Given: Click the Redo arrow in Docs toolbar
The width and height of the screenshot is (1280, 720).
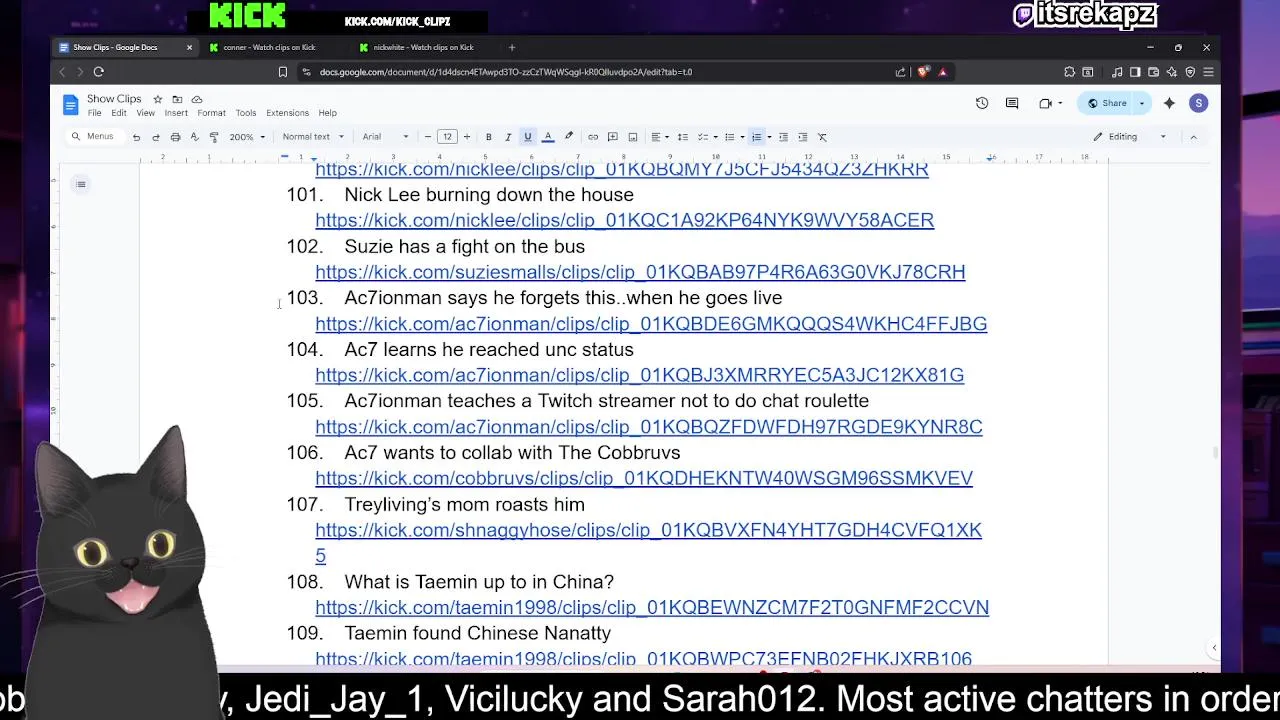Looking at the screenshot, I should coord(155,137).
